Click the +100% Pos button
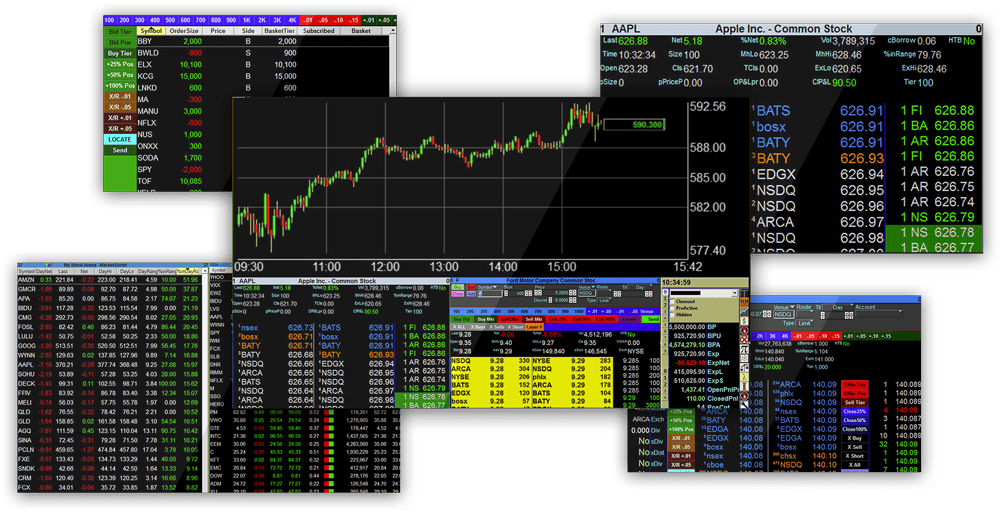 [119, 86]
